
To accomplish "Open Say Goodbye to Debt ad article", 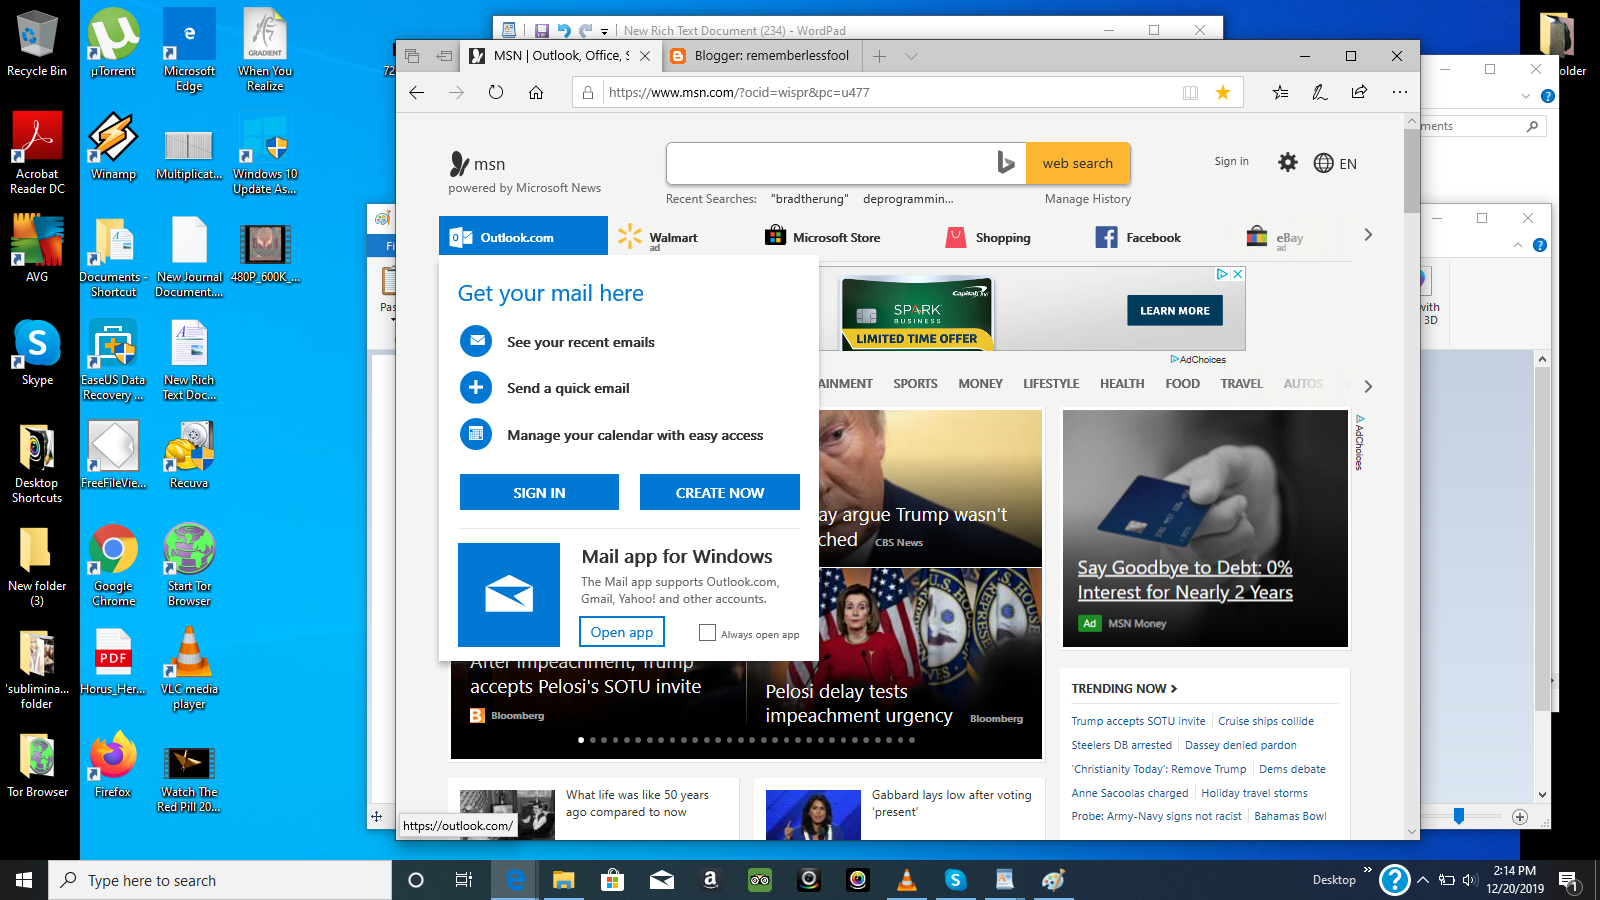I will [x=1205, y=529].
